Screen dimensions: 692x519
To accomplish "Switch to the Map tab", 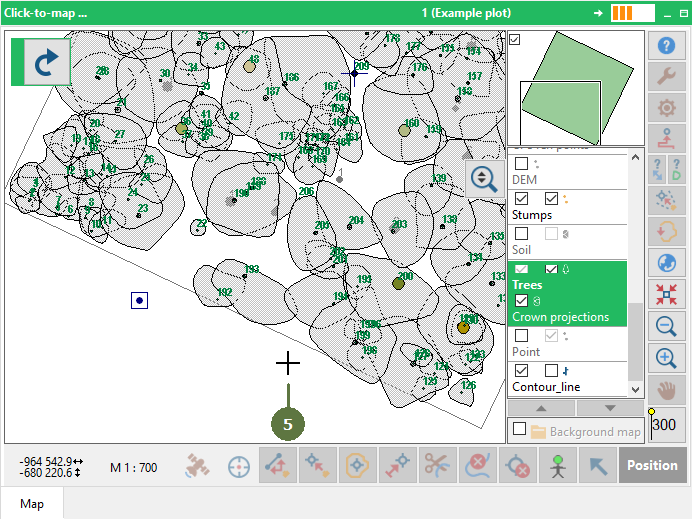I will click(32, 504).
